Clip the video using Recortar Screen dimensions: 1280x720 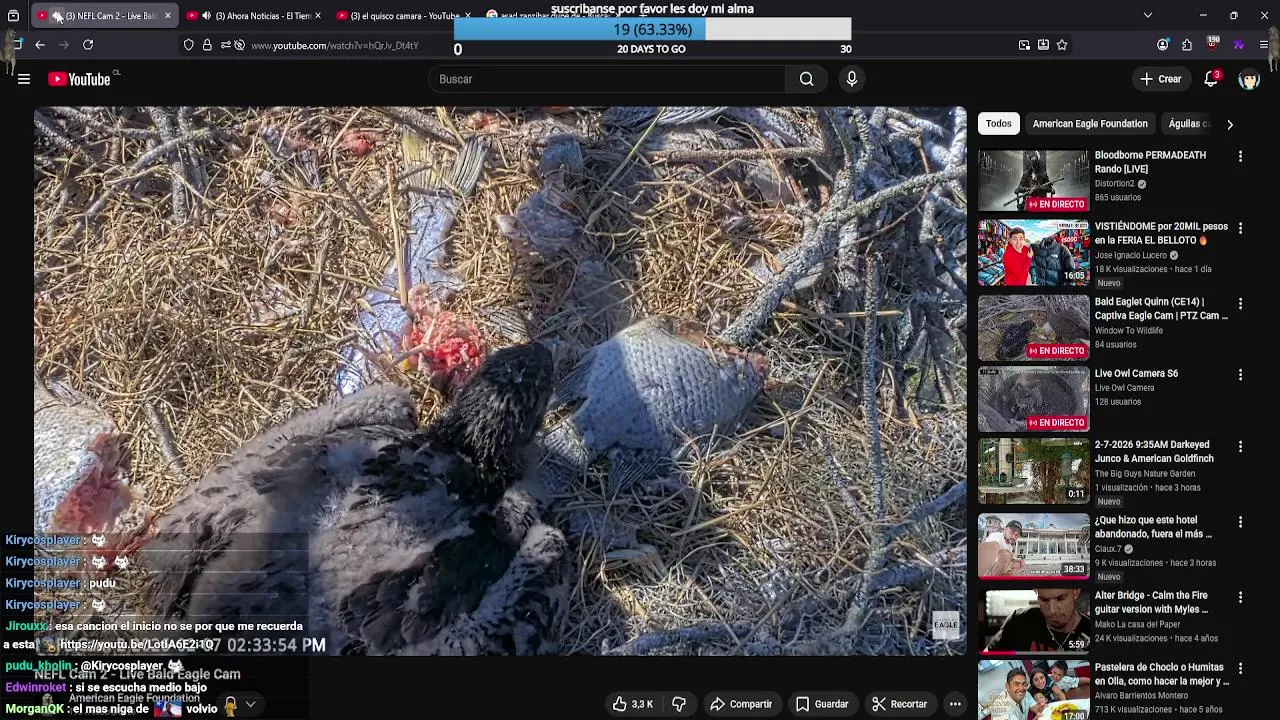[x=899, y=704]
